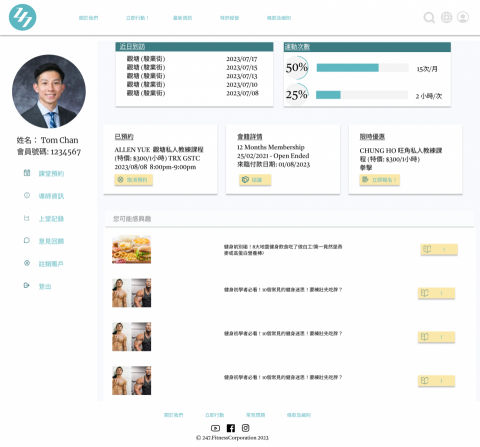Click 立即報名! button under CHUNG HO offer
Image resolution: width=480 pixels, height=447 pixels.
tap(380, 180)
